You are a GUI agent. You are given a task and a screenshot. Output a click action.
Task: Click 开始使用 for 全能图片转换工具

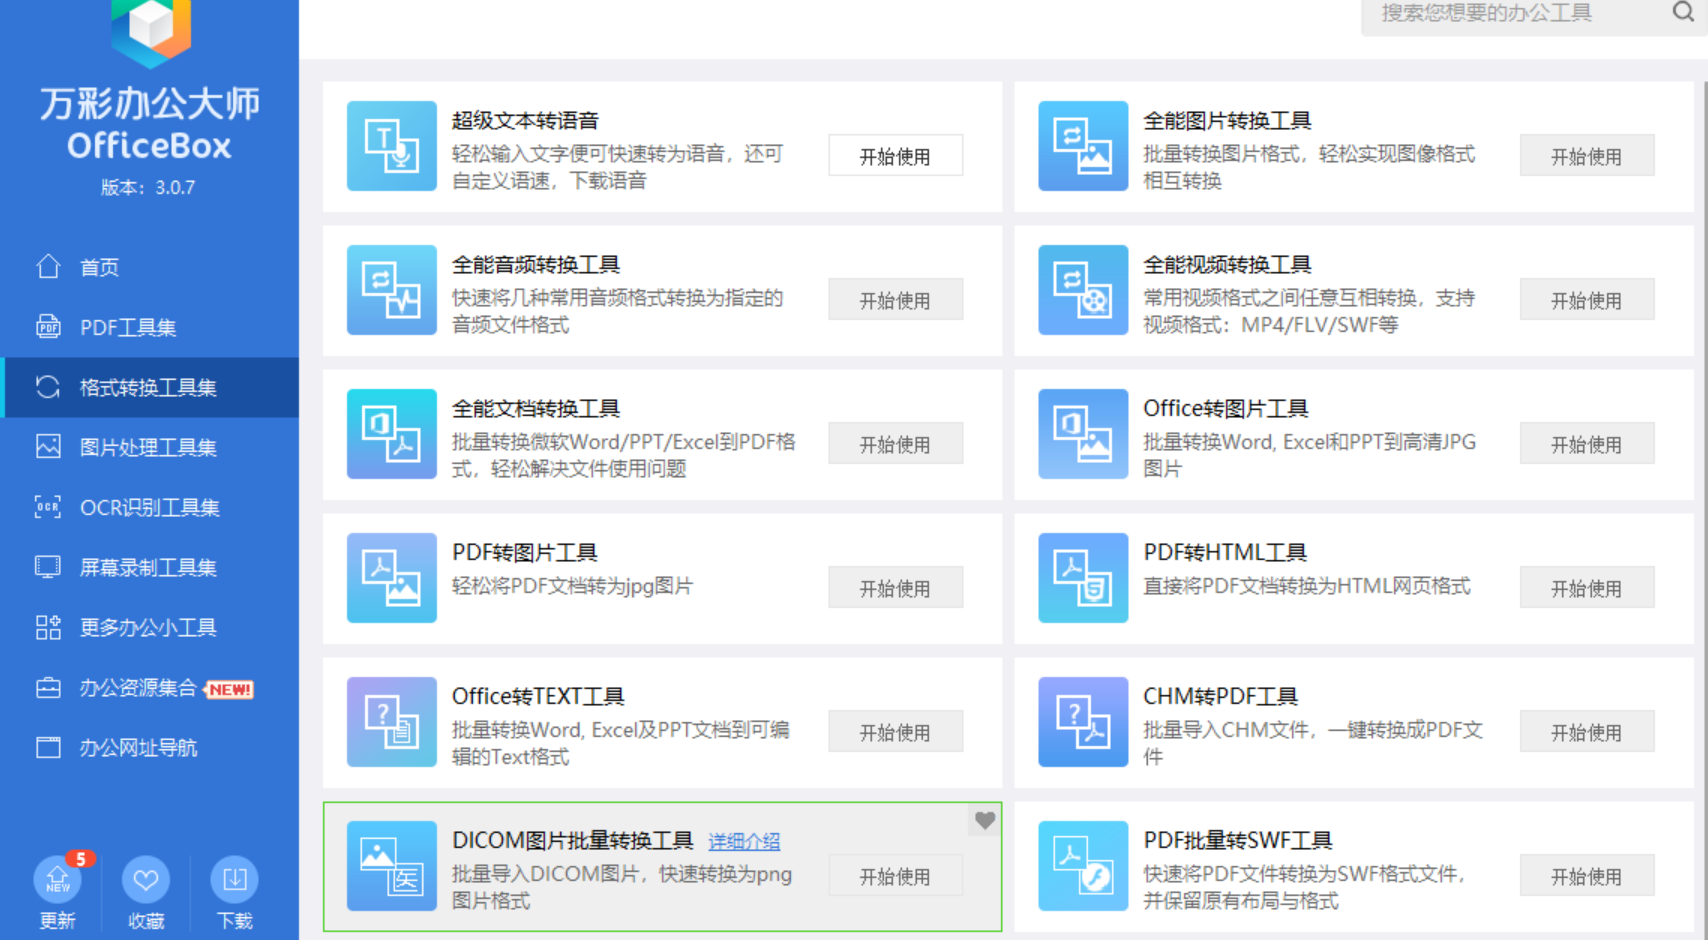pyautogui.click(x=1587, y=156)
